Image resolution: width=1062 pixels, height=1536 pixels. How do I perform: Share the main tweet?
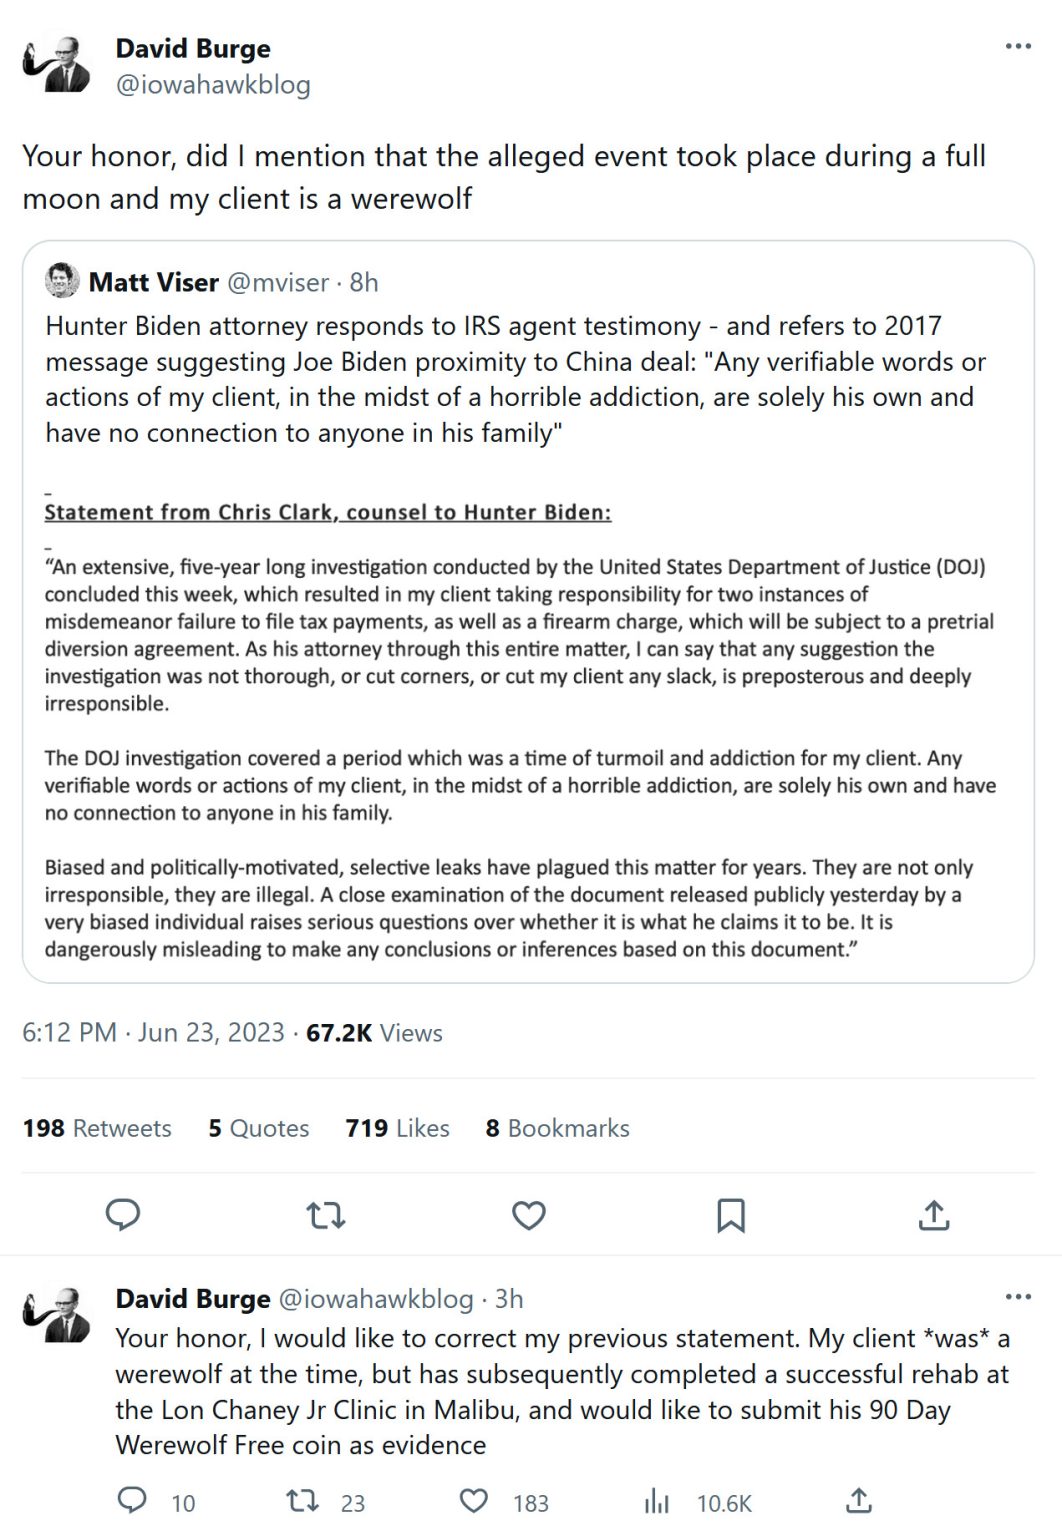click(x=934, y=1215)
